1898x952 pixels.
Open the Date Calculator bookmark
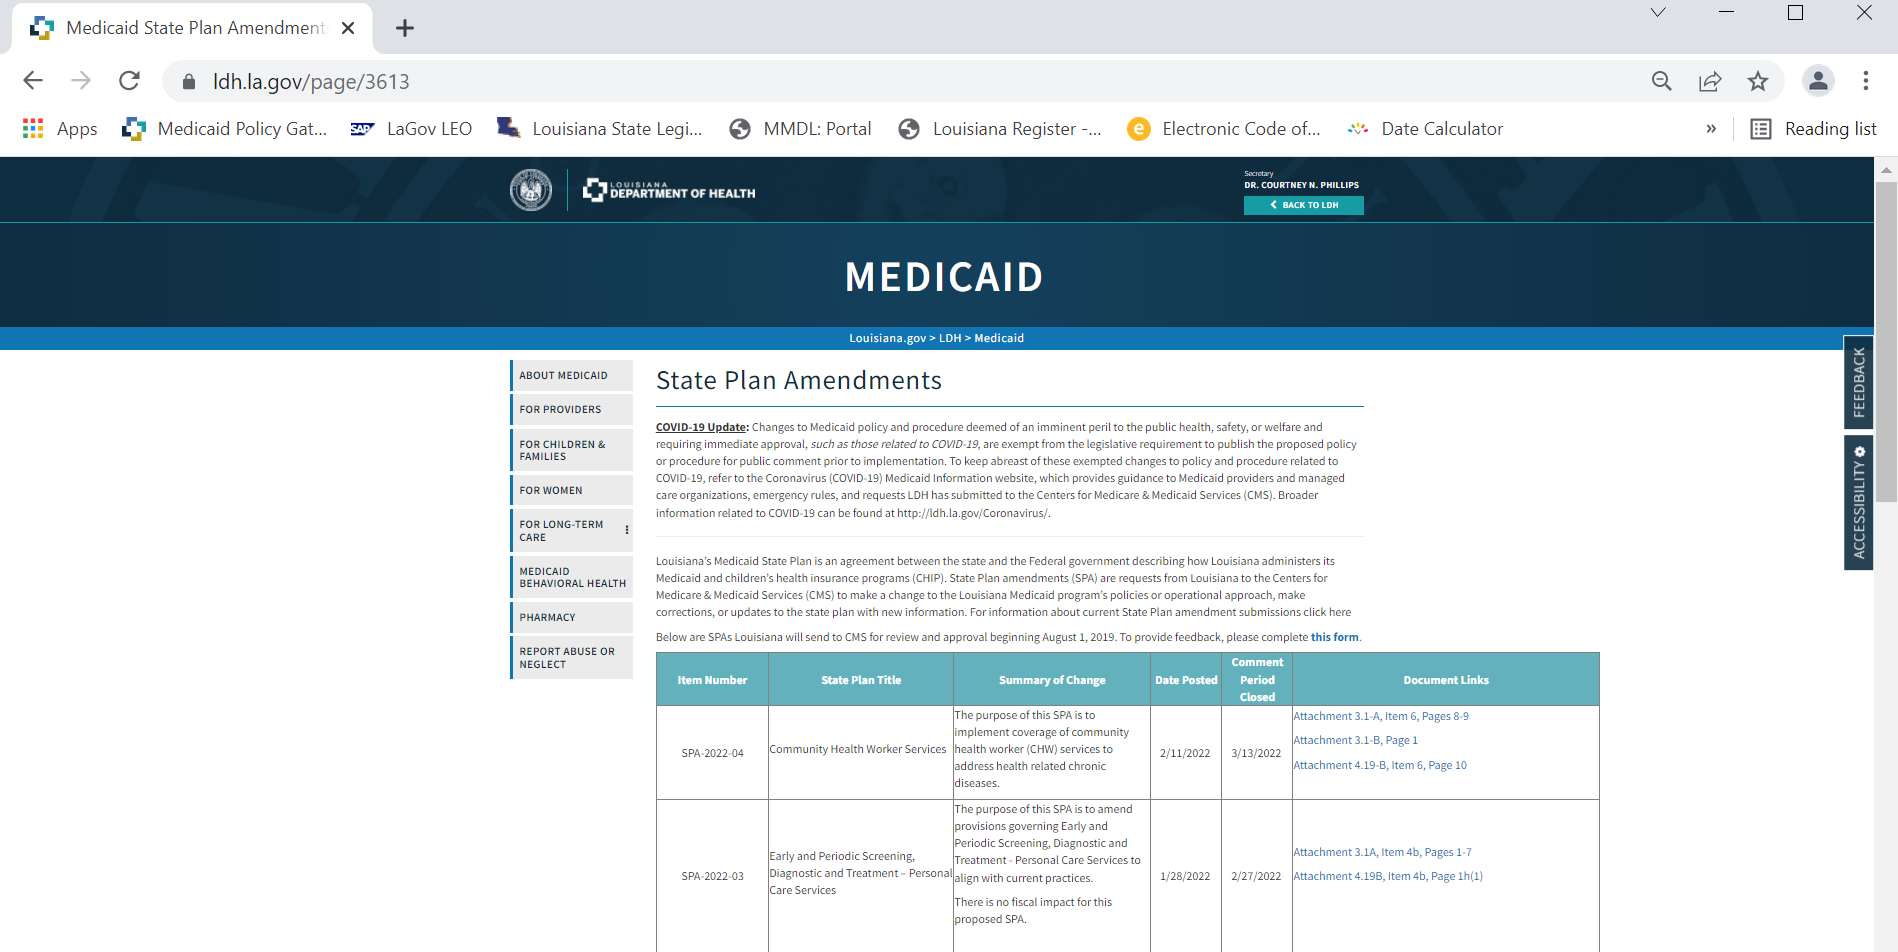point(1425,129)
